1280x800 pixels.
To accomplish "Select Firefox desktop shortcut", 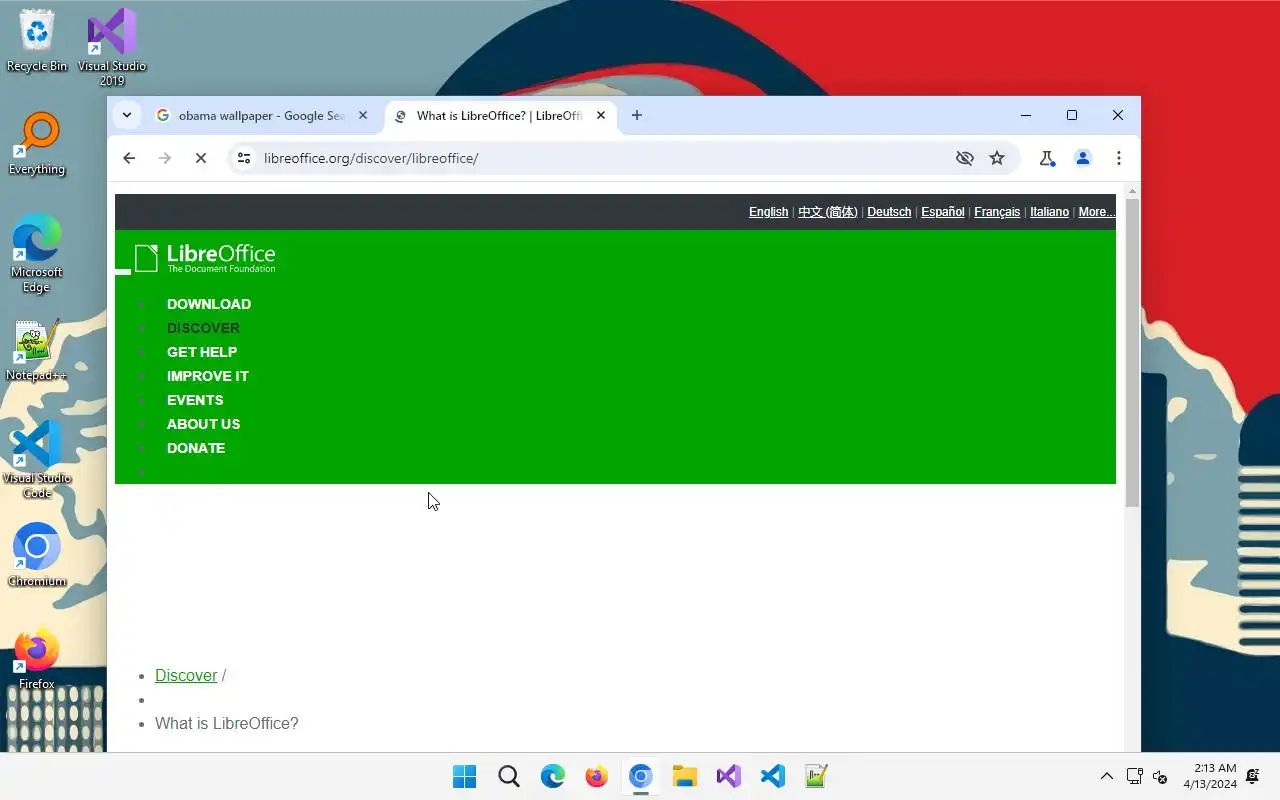I will [x=37, y=659].
